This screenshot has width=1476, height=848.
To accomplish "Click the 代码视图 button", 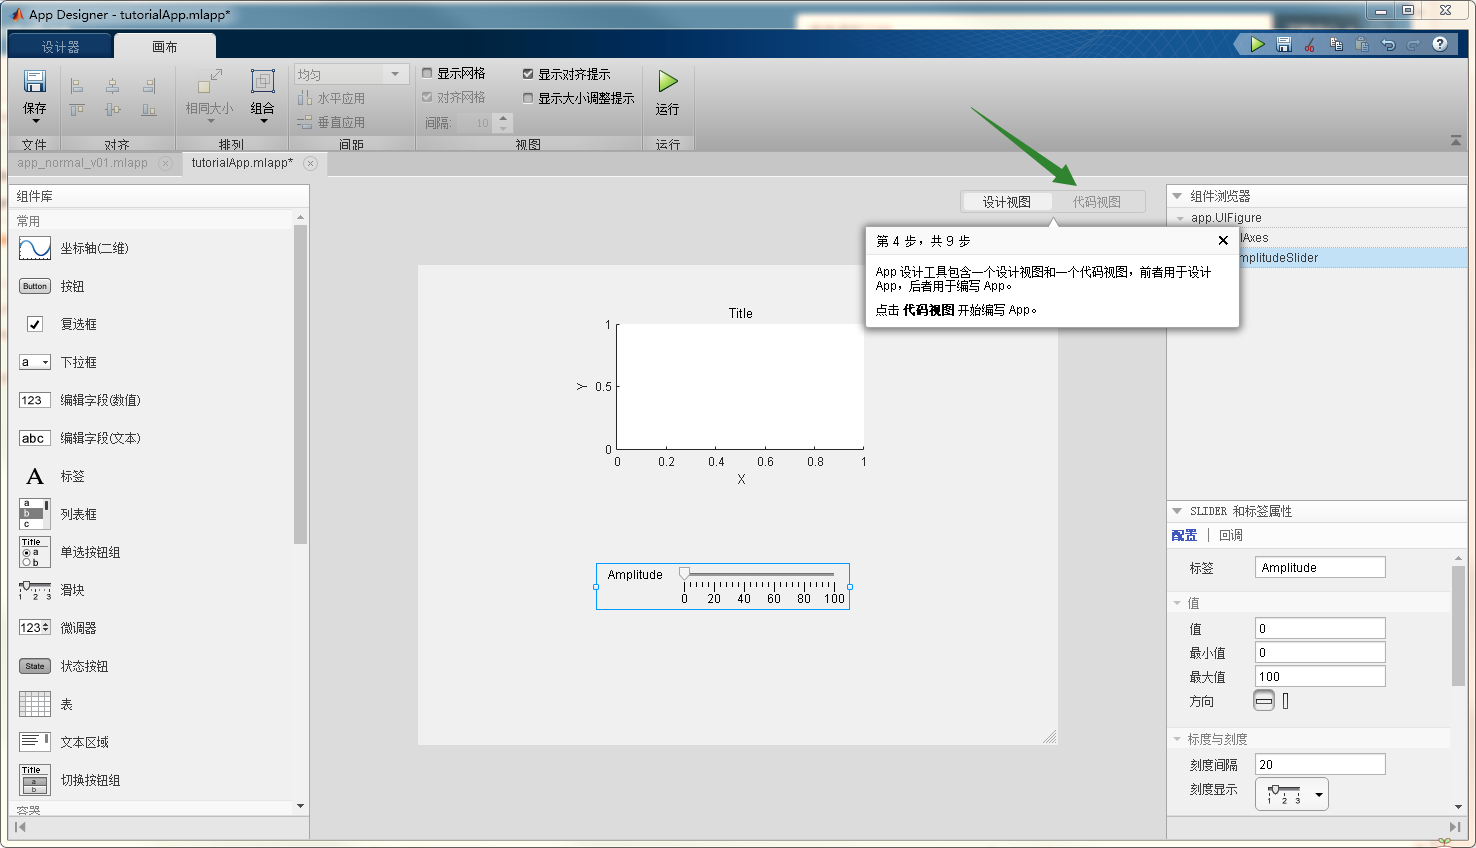I will coord(1097,201).
